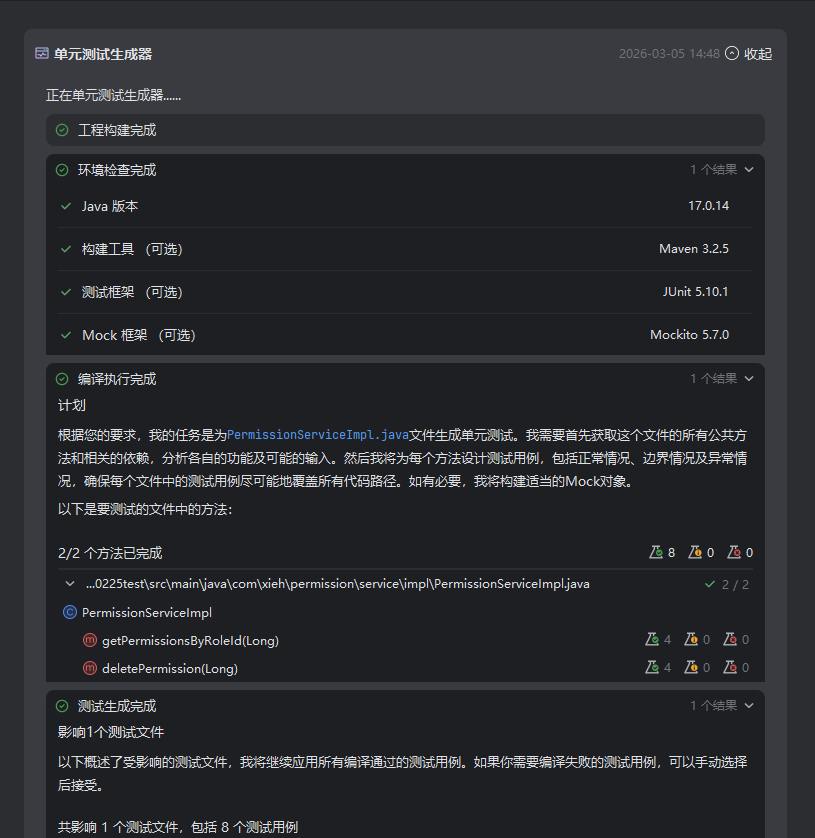
Task: Click the green check icon beside 工程构建完成
Action: [62, 130]
